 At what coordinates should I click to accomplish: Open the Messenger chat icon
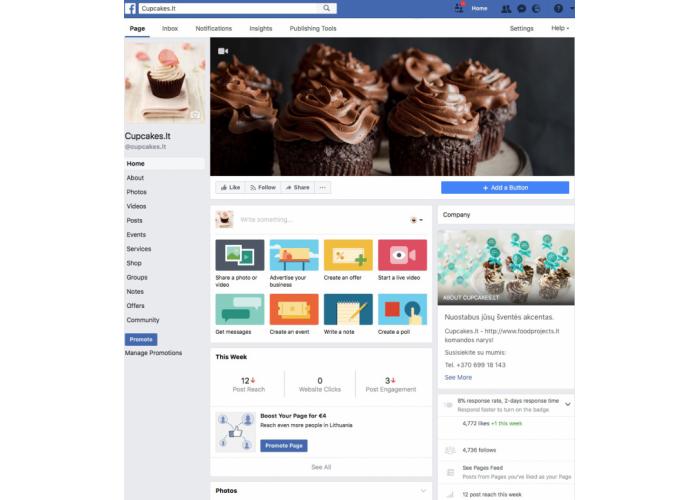tap(521, 8)
